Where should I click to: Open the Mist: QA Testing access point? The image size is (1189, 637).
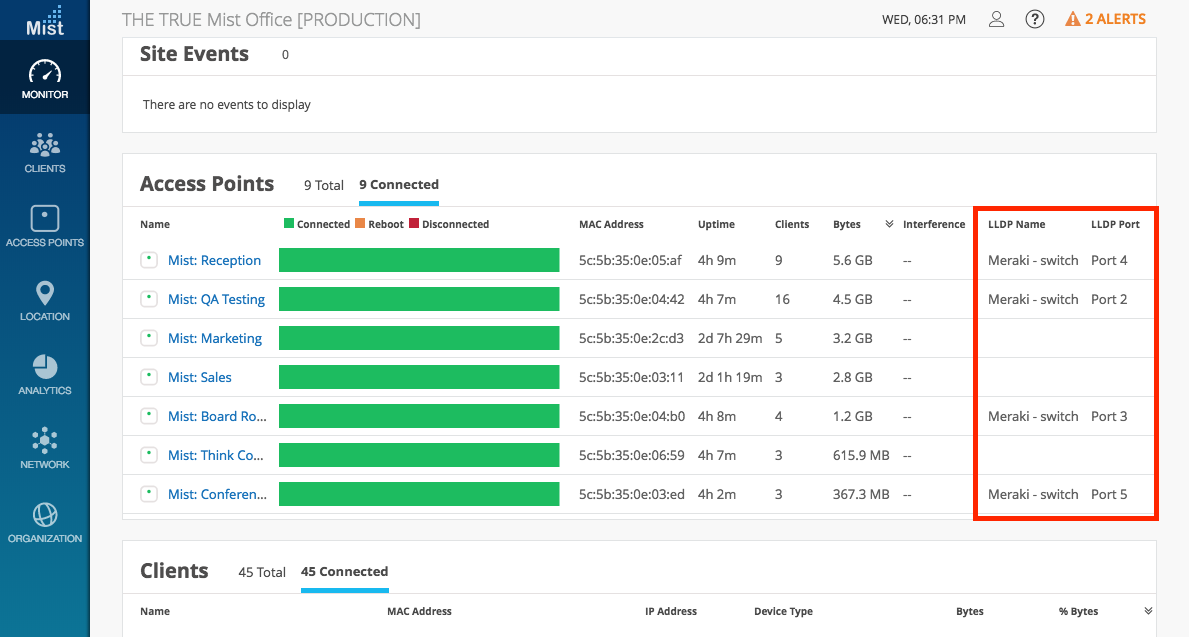click(216, 299)
